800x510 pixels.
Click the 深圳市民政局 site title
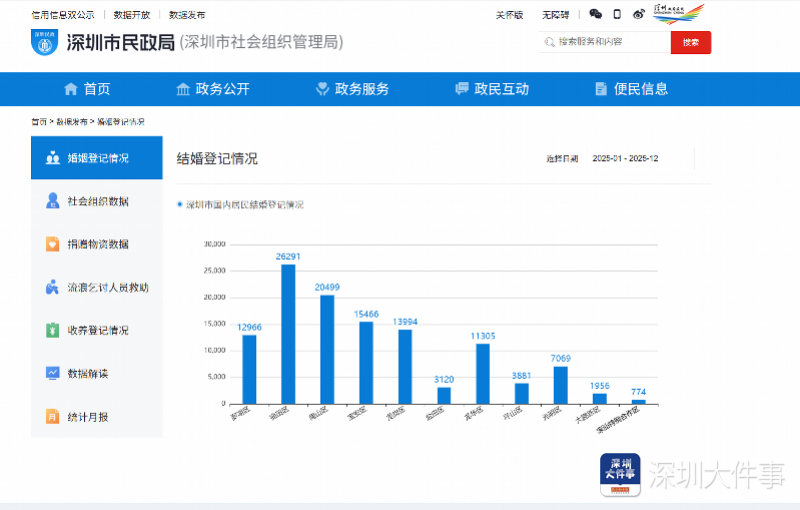121,42
